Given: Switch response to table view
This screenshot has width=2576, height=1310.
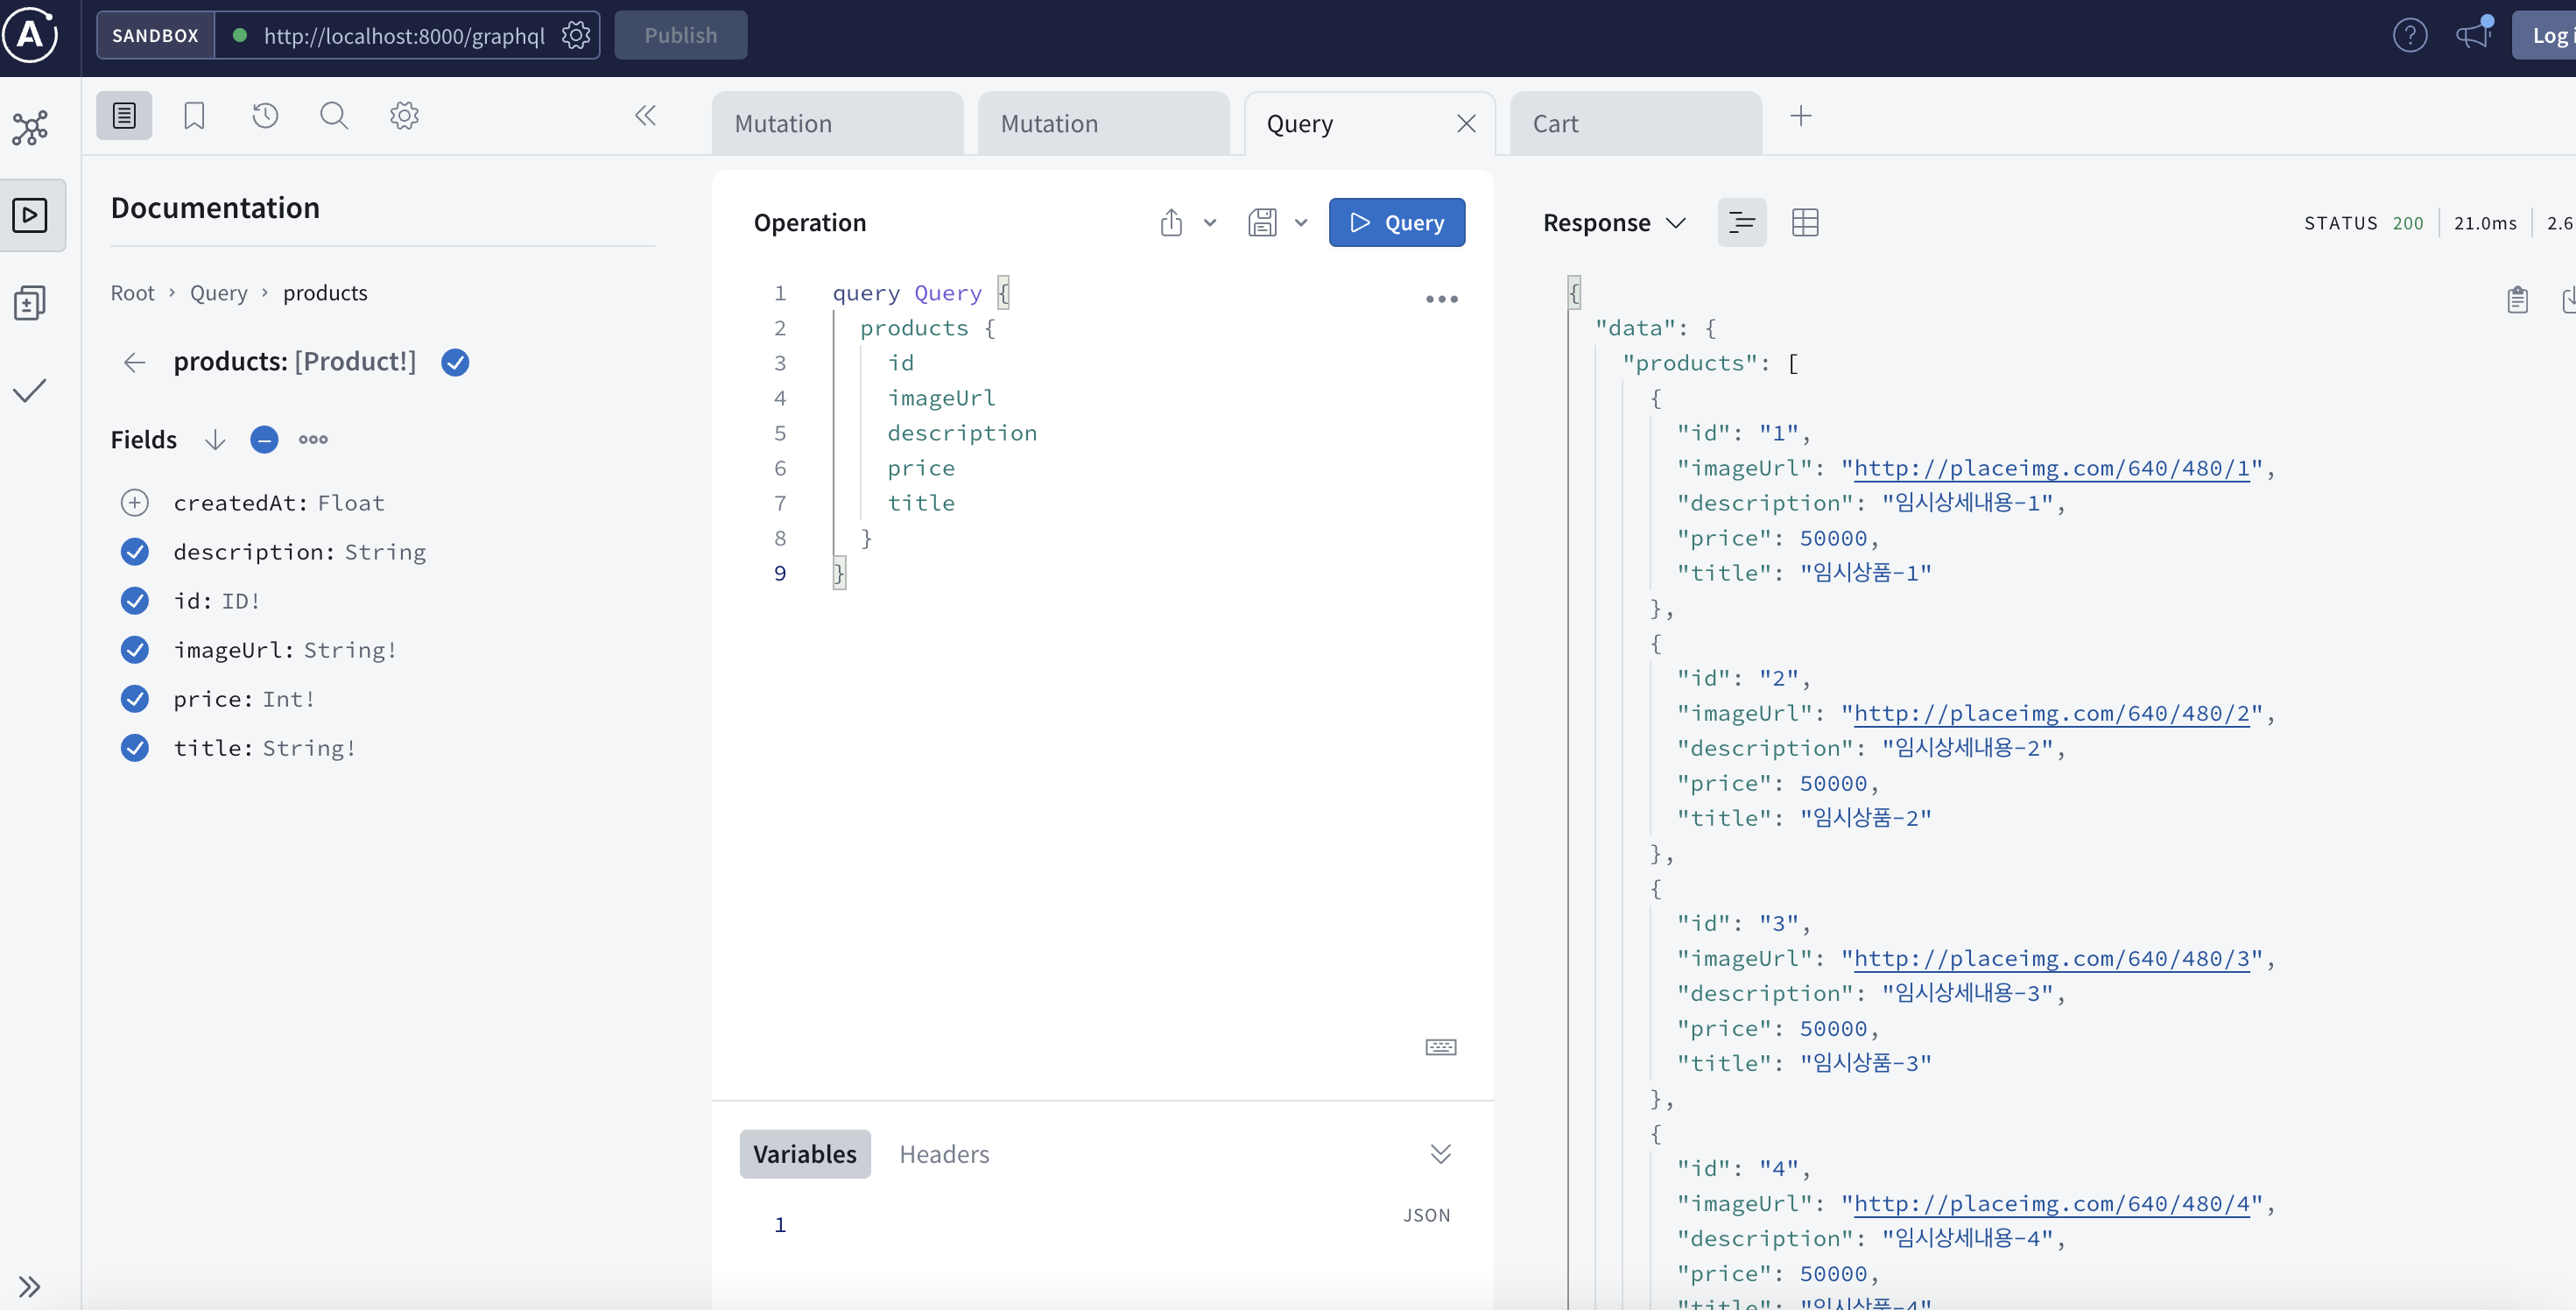Looking at the screenshot, I should [1805, 222].
